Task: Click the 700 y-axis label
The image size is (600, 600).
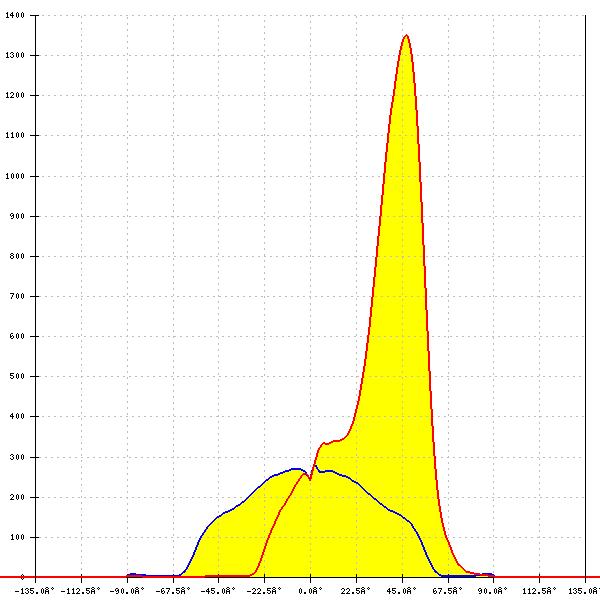Action: [x=17, y=297]
